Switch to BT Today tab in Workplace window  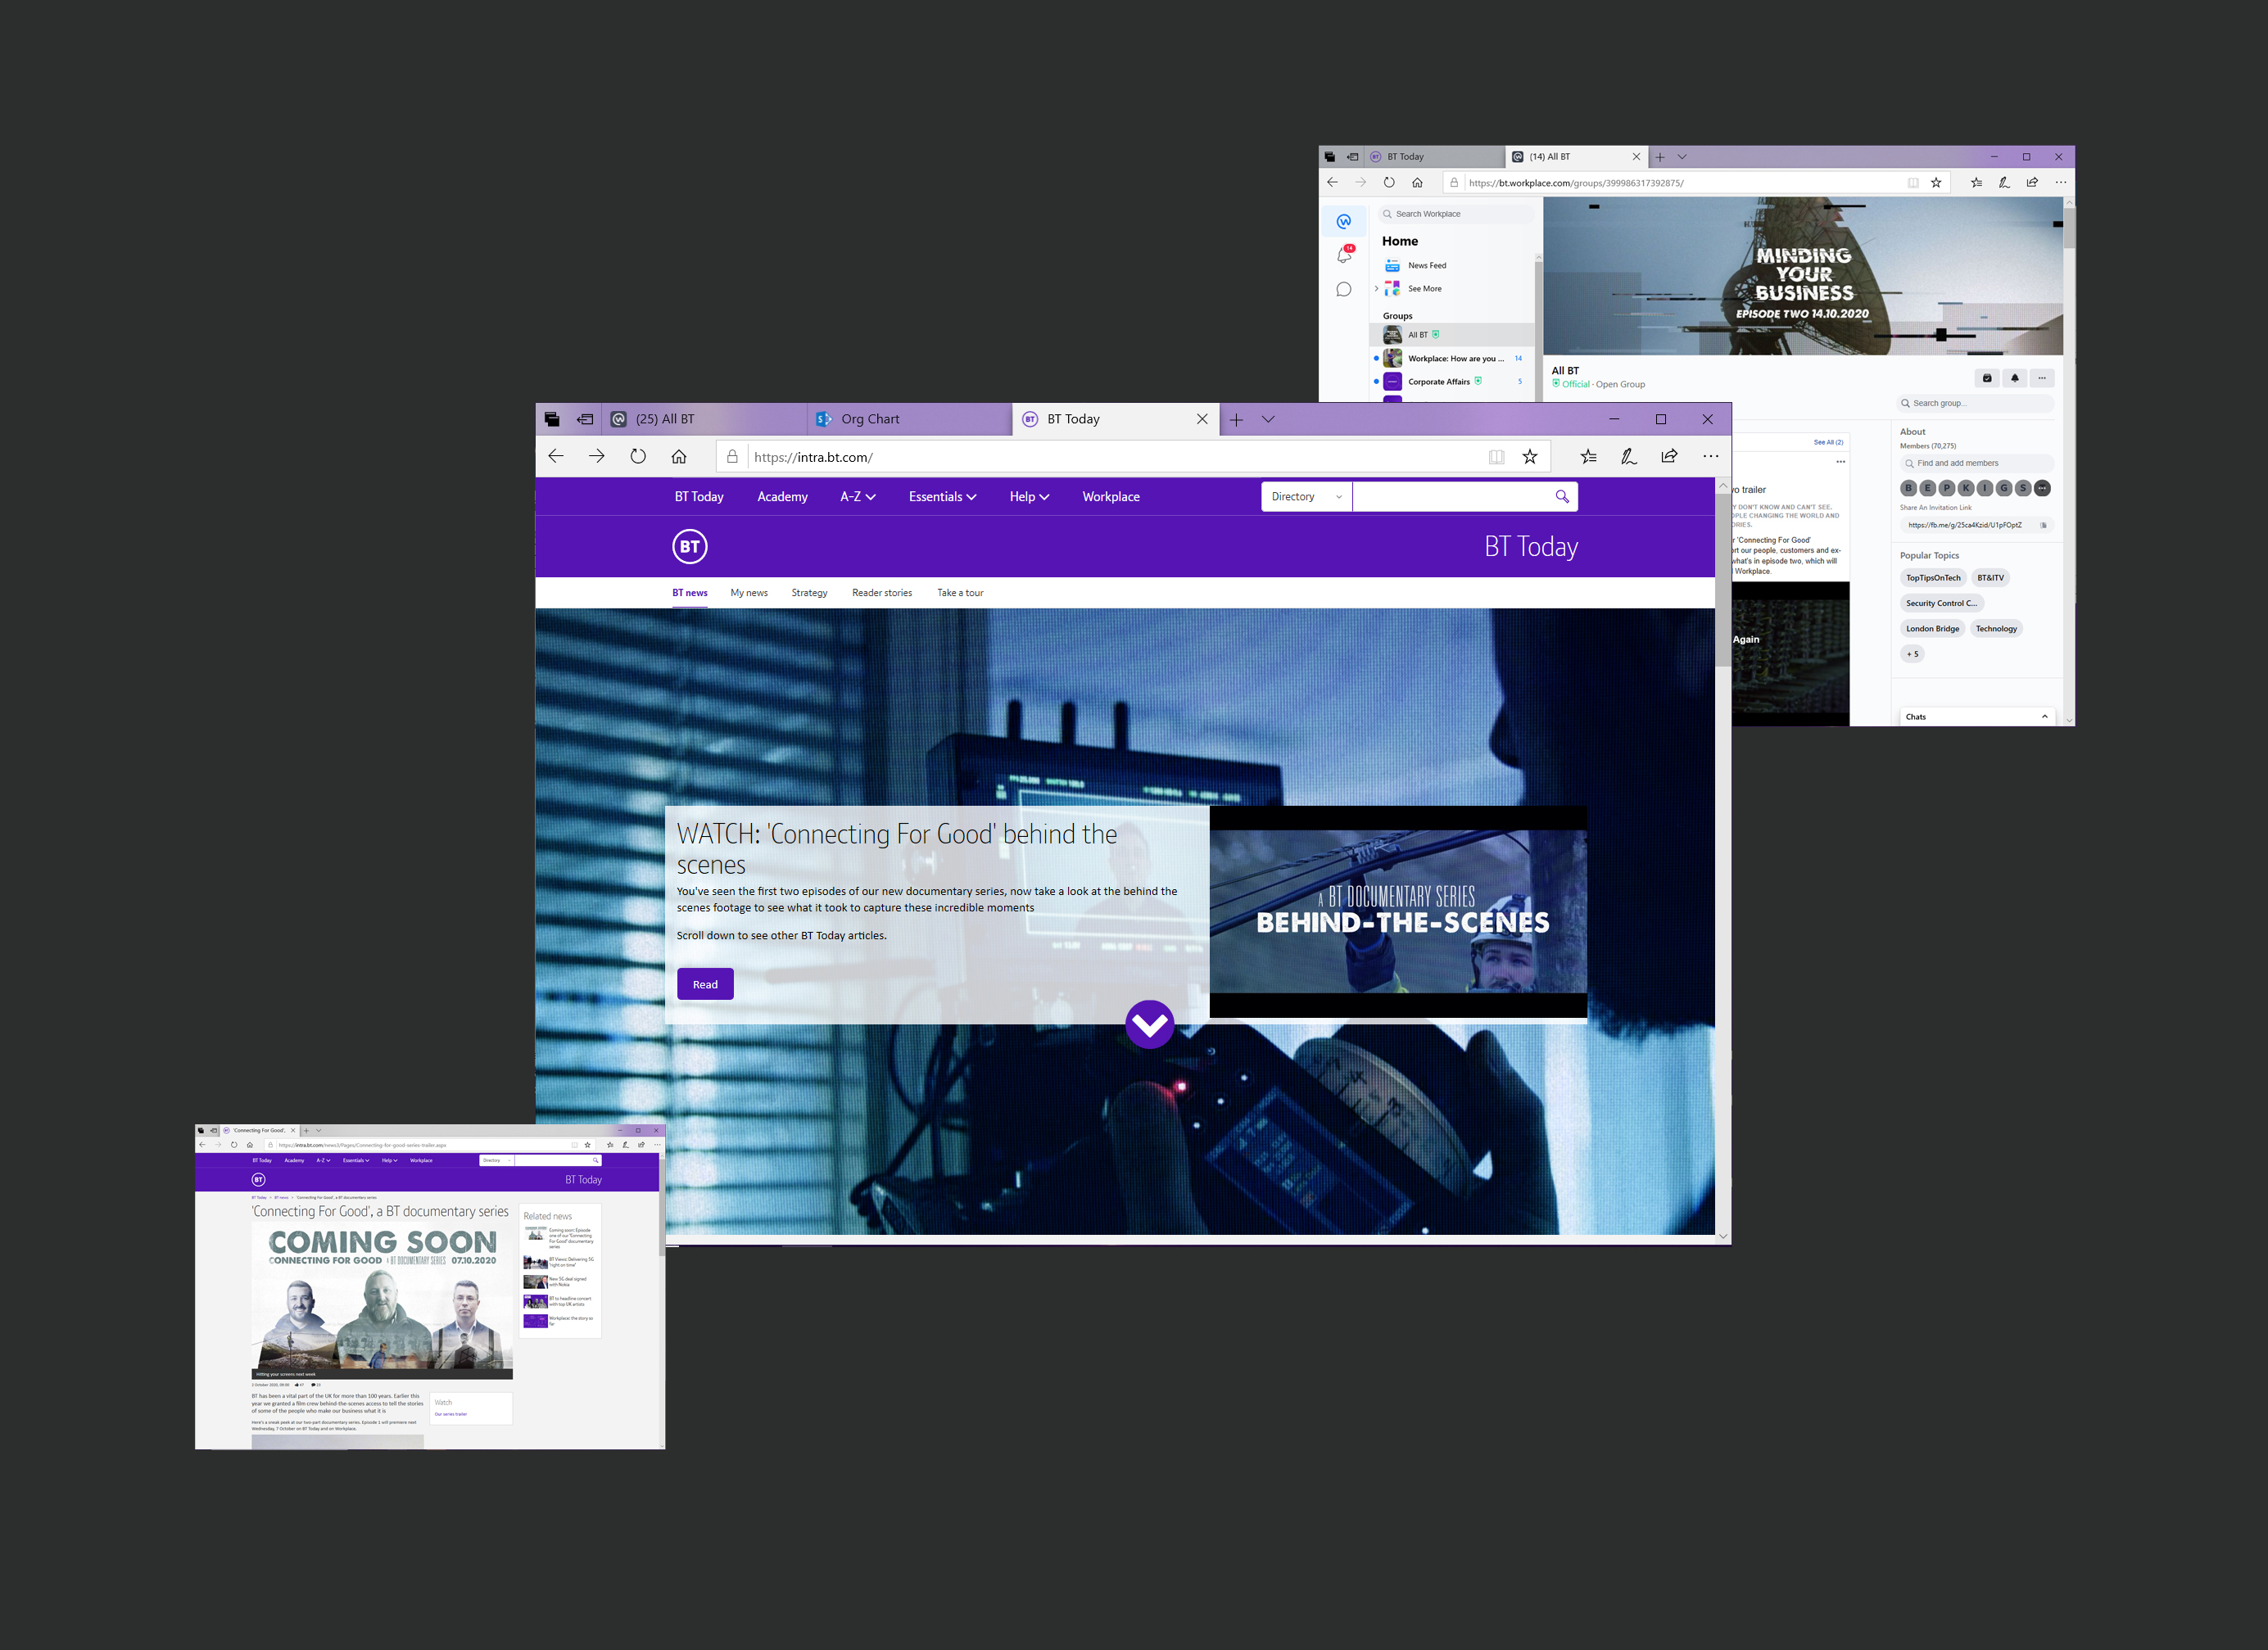pyautogui.click(x=1434, y=157)
